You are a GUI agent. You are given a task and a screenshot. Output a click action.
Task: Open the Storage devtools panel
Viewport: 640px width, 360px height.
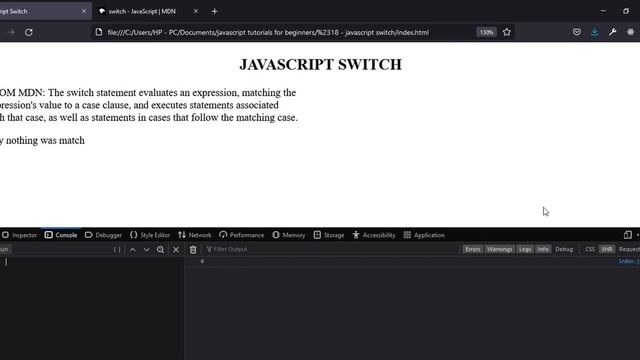[329, 235]
